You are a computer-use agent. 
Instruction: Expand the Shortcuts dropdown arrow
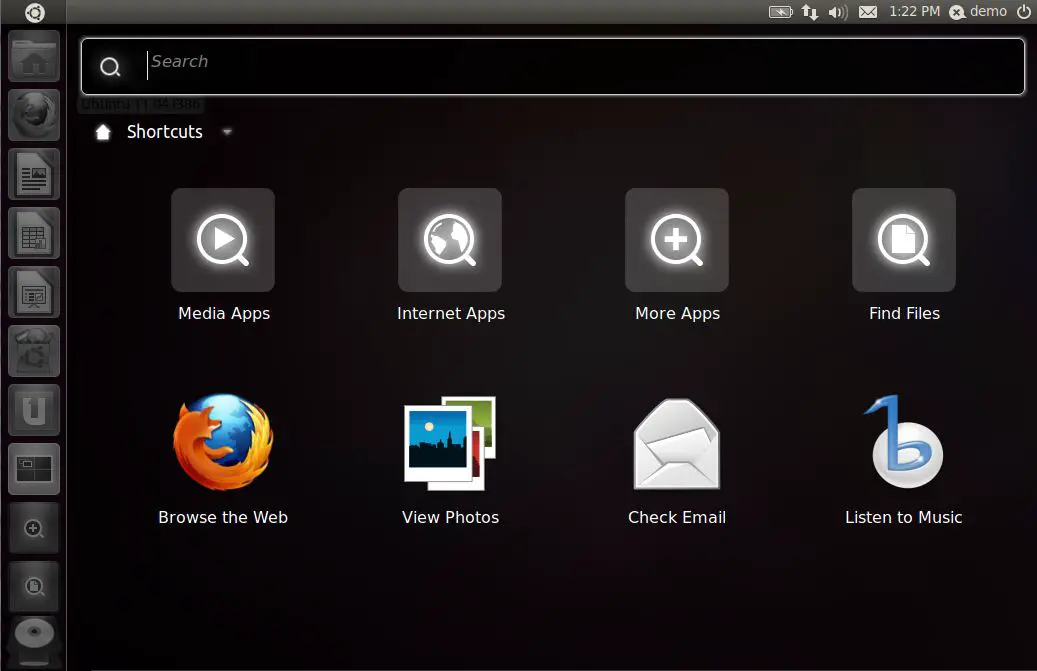[x=227, y=132]
